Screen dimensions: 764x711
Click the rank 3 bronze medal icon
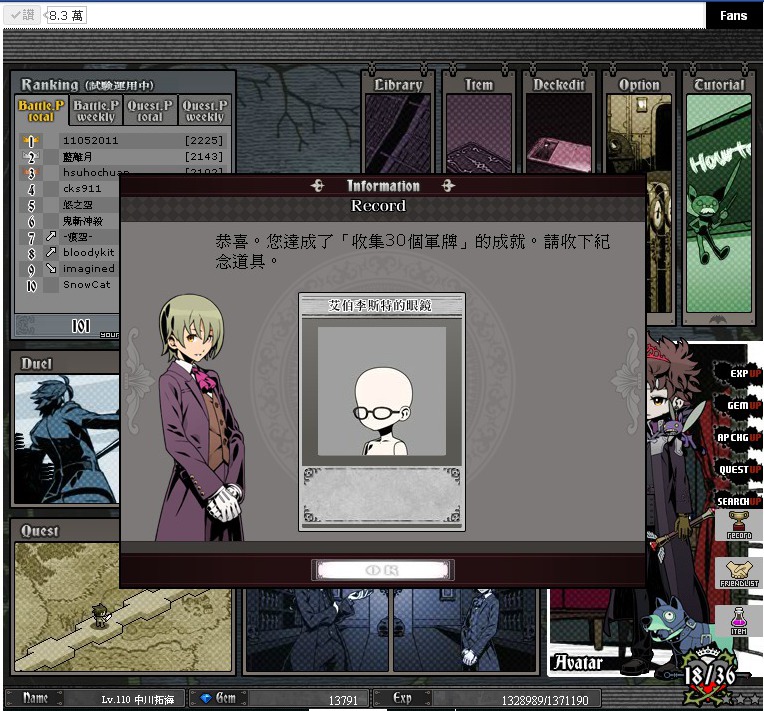(x=31, y=173)
